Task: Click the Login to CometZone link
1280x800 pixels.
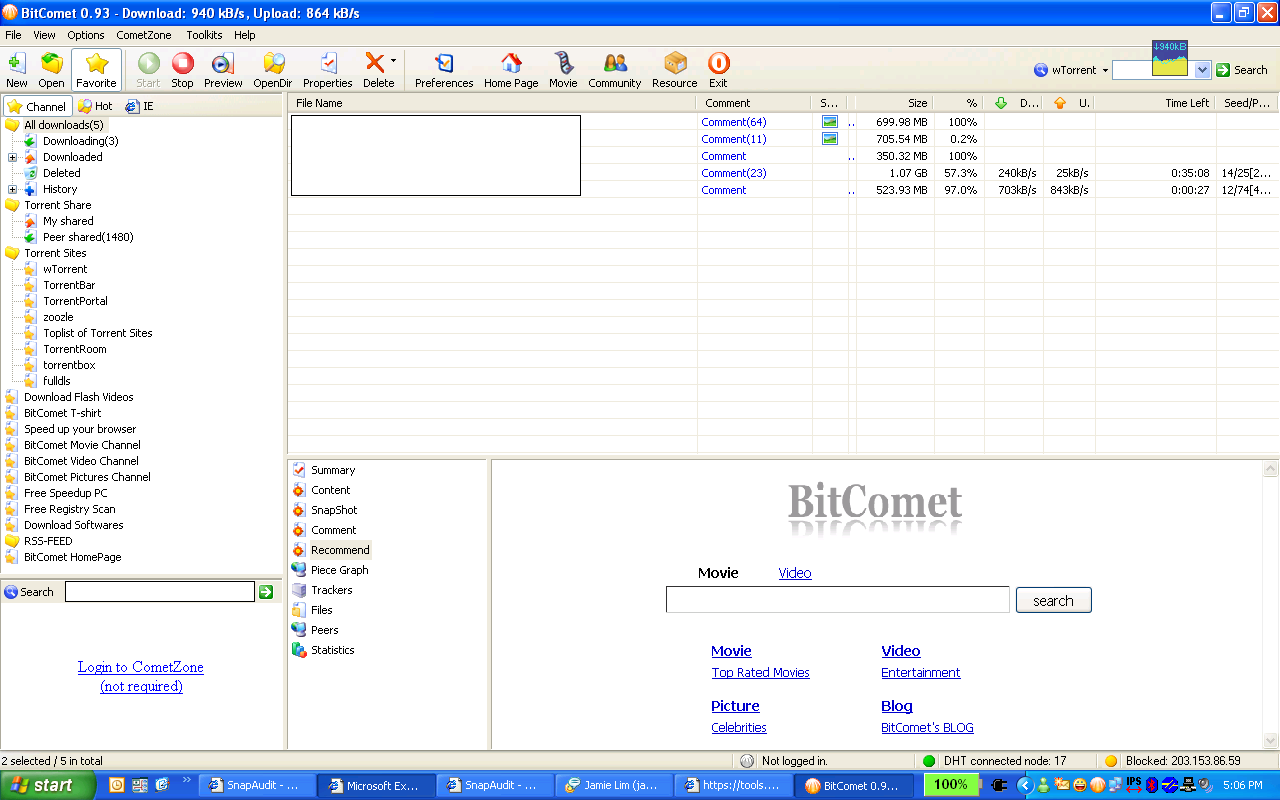Action: tap(141, 667)
